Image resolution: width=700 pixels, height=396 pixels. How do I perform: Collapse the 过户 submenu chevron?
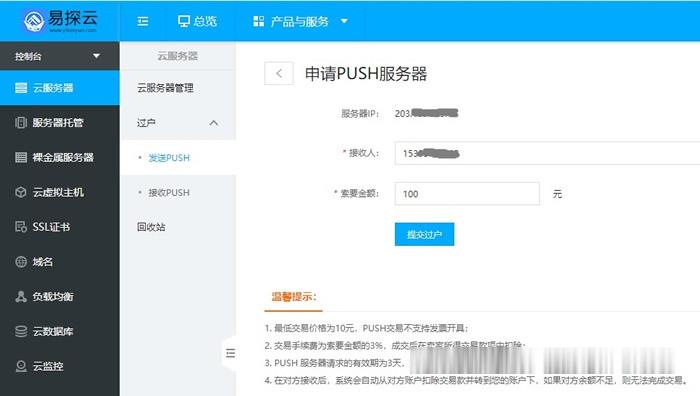click(x=214, y=123)
